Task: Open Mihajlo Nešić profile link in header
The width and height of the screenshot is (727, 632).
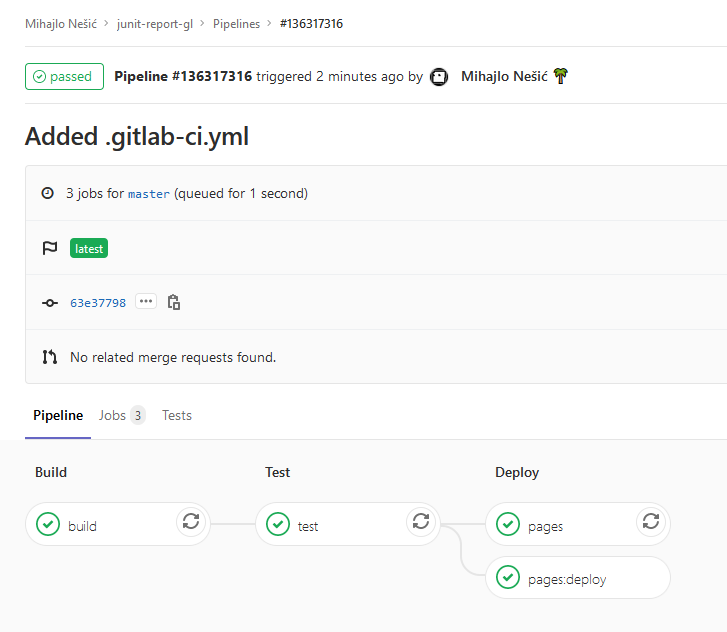Action: 504,77
